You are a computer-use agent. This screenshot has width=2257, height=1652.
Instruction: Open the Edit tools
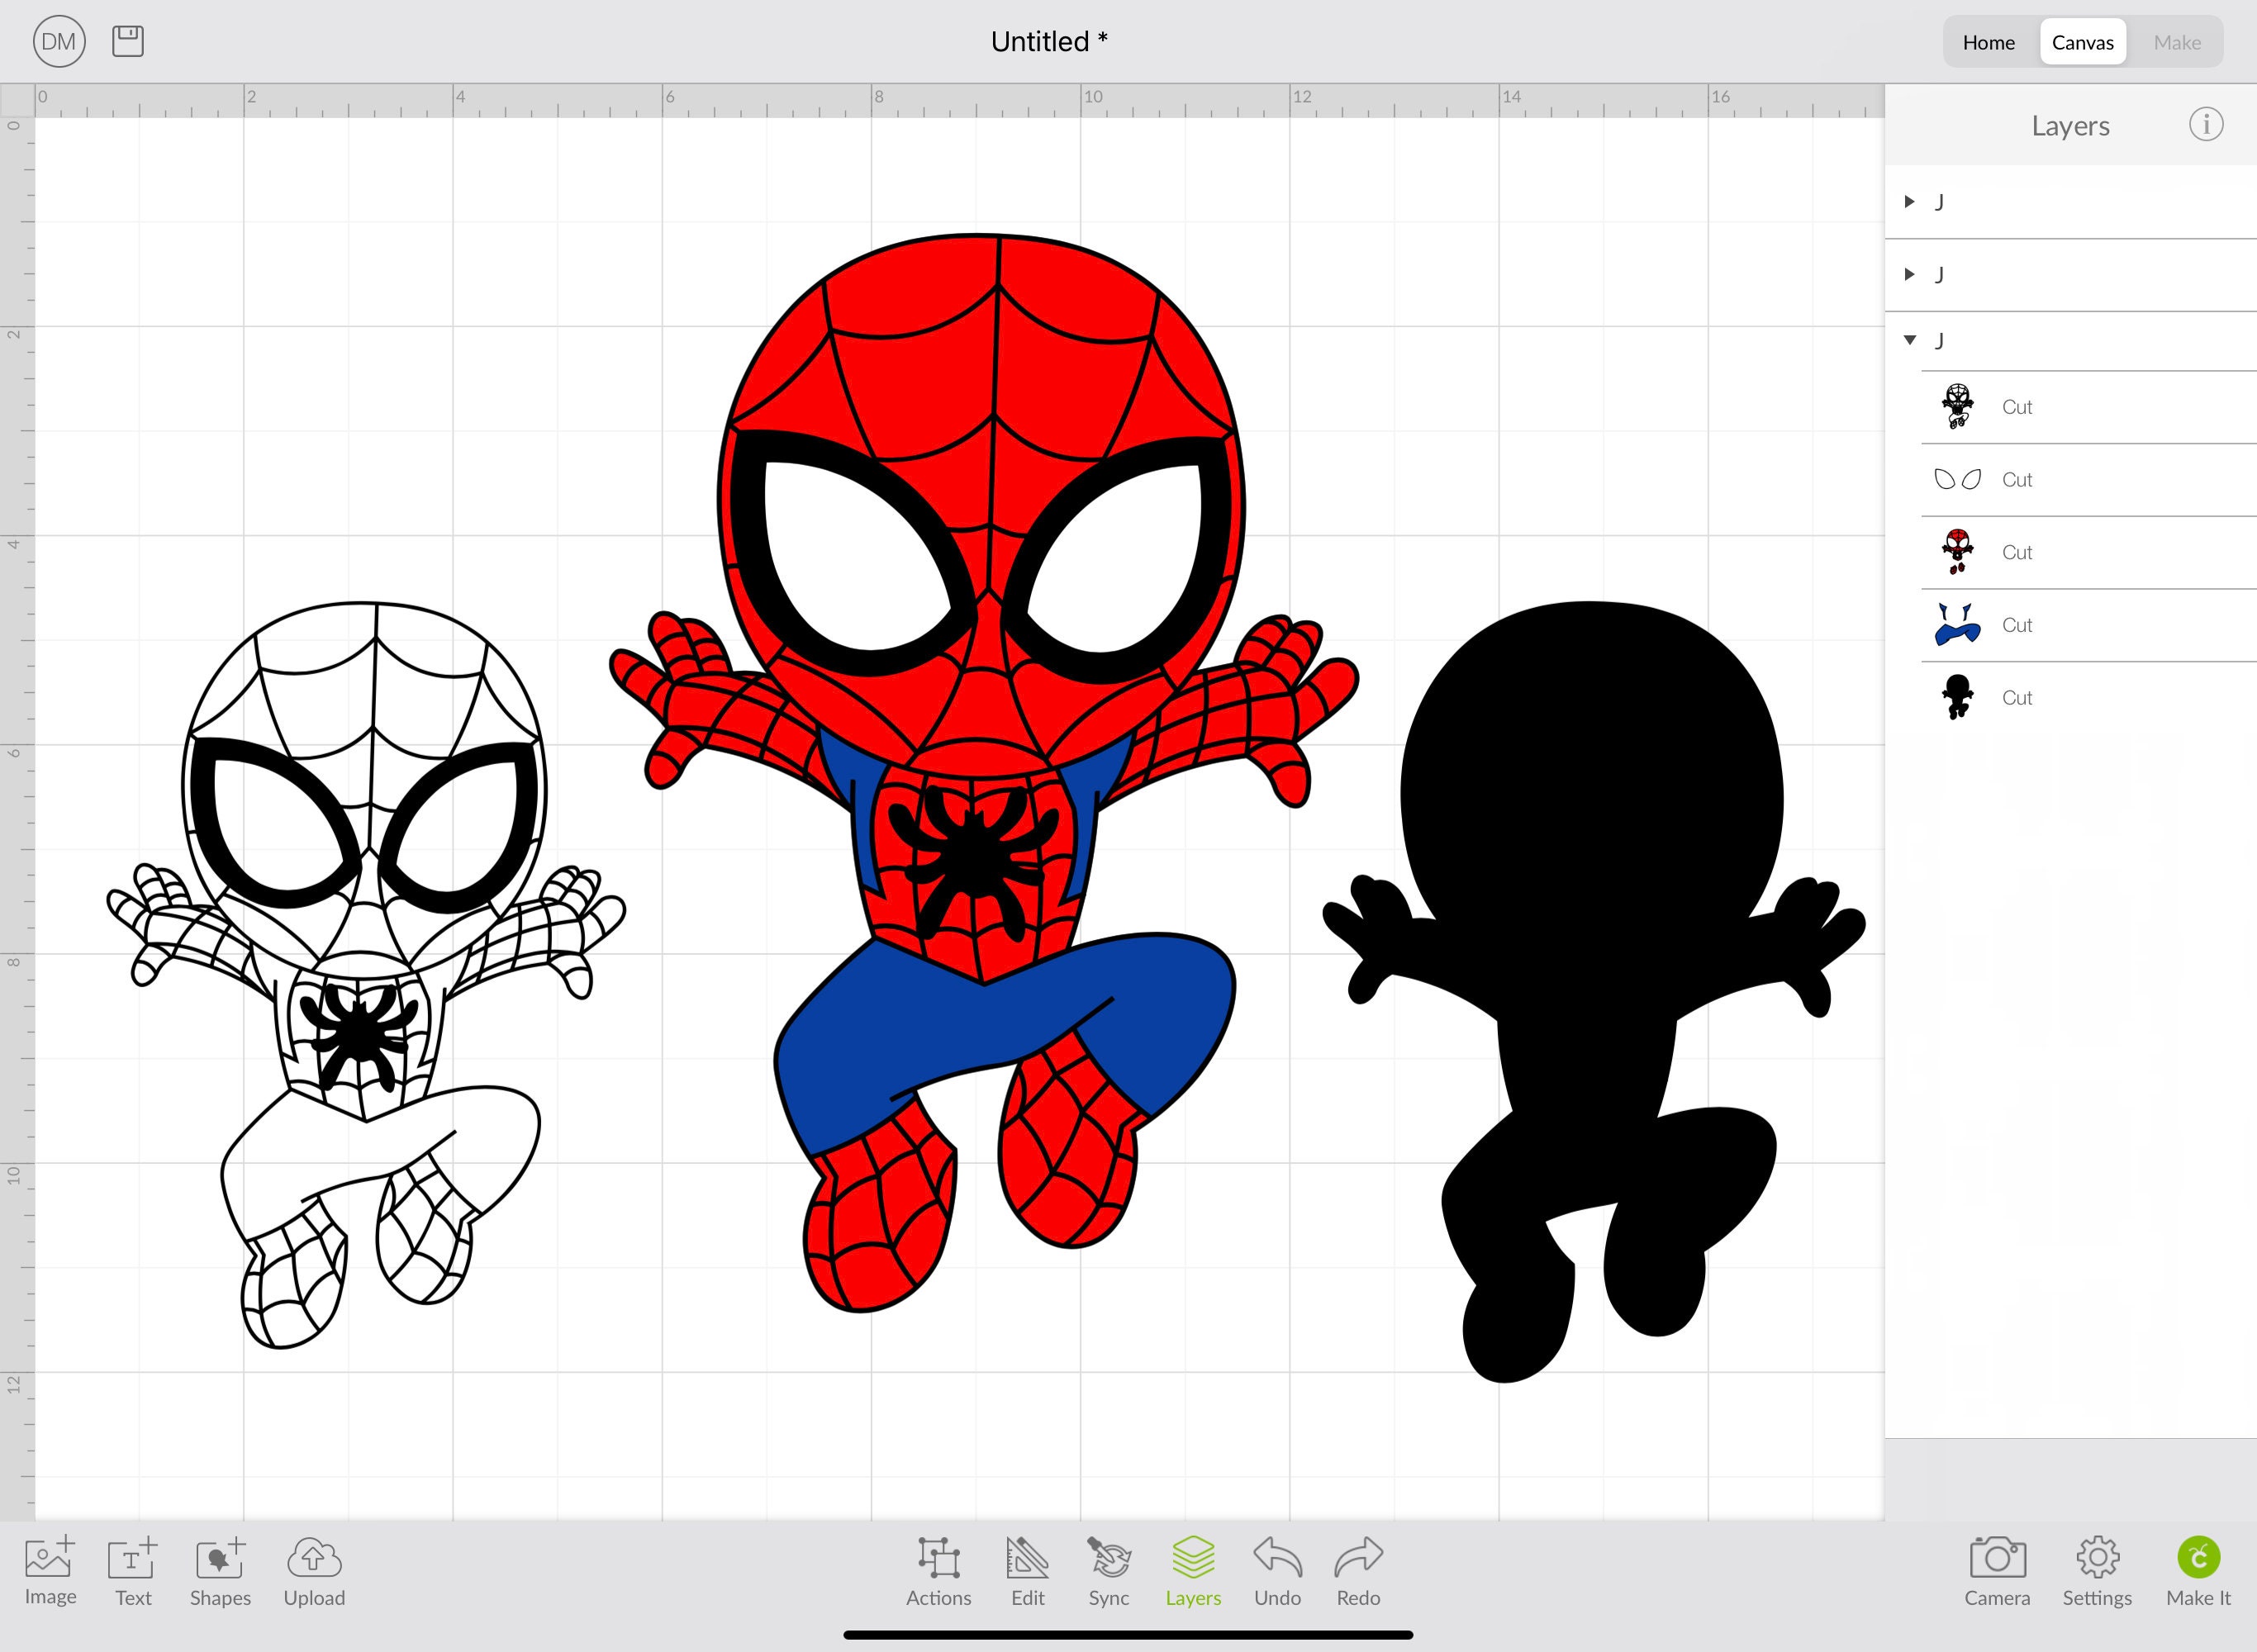(1027, 1571)
